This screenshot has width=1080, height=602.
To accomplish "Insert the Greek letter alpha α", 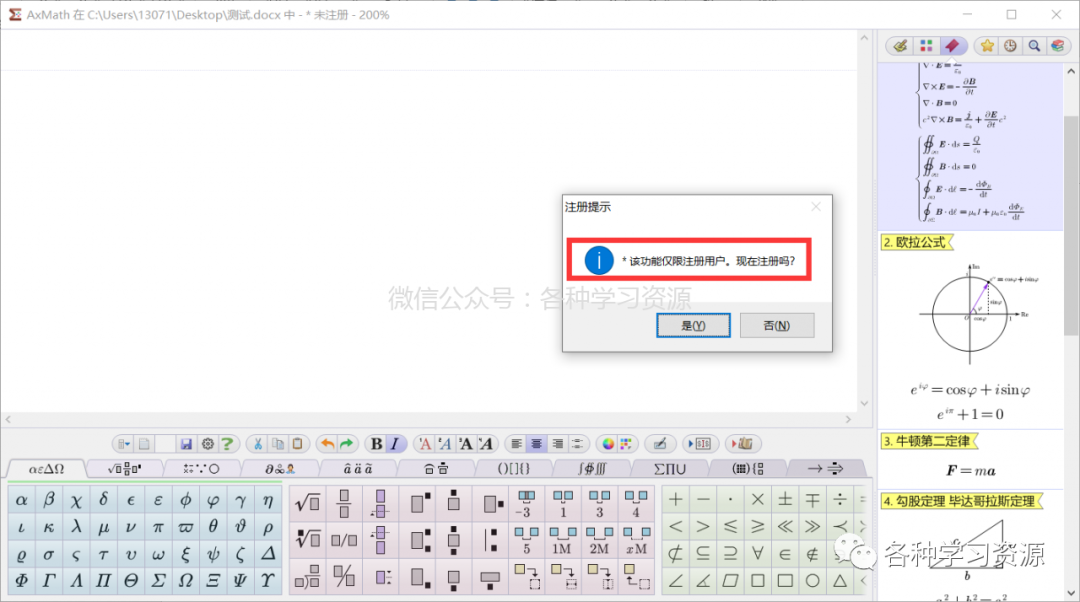I will [x=21, y=500].
